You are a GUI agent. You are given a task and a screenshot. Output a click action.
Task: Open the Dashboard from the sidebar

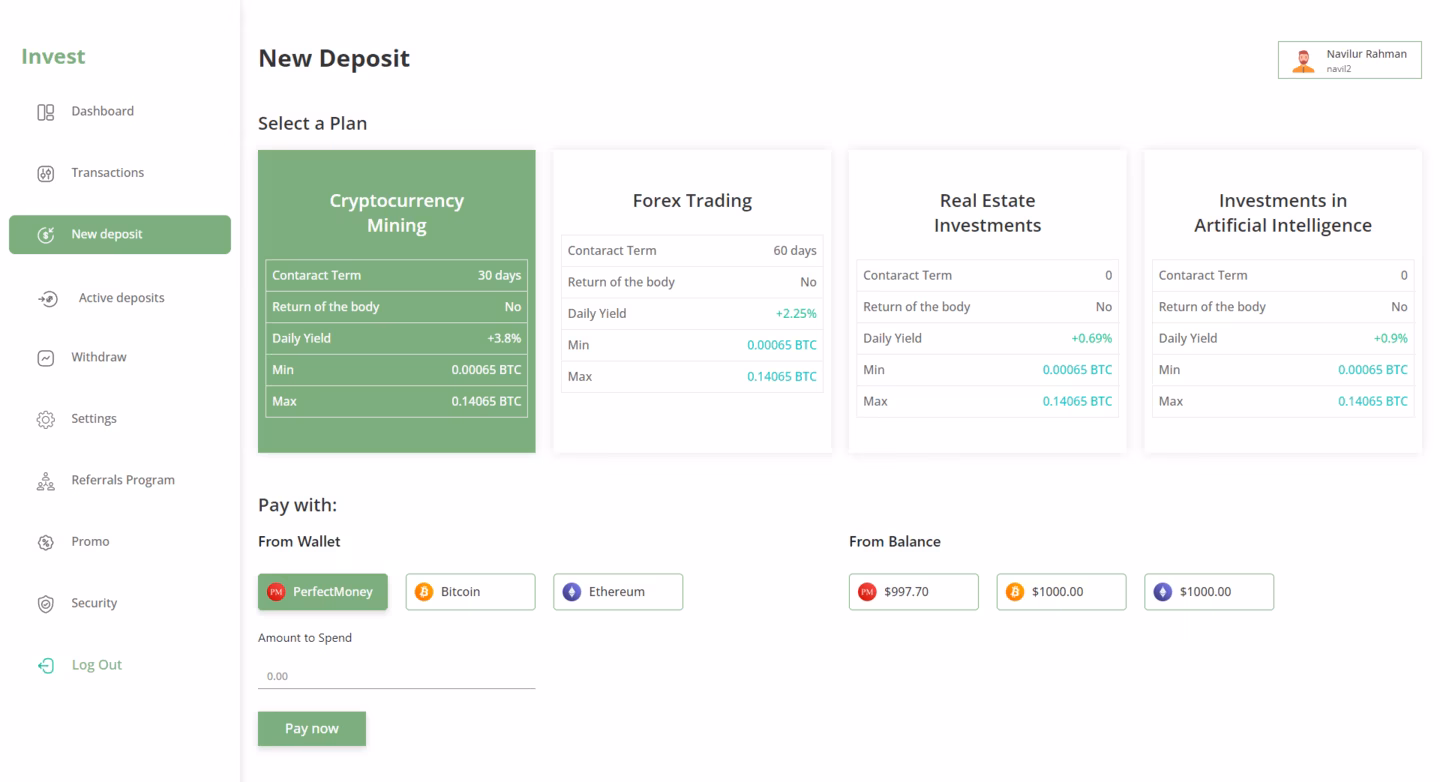click(44, 111)
